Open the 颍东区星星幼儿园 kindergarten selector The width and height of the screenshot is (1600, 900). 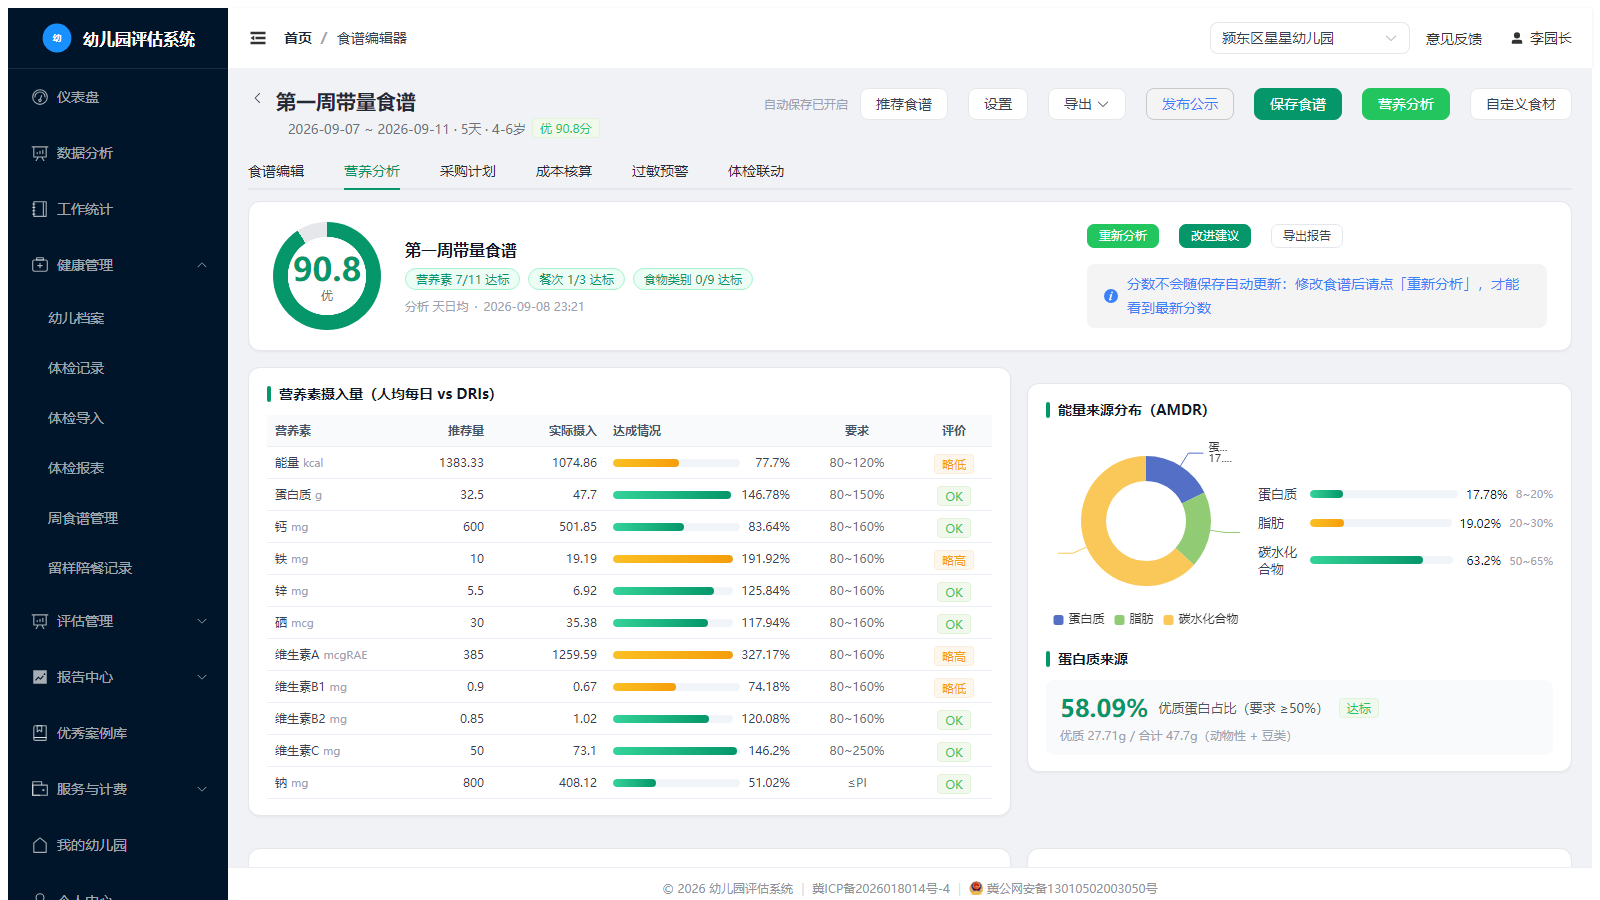(1309, 38)
